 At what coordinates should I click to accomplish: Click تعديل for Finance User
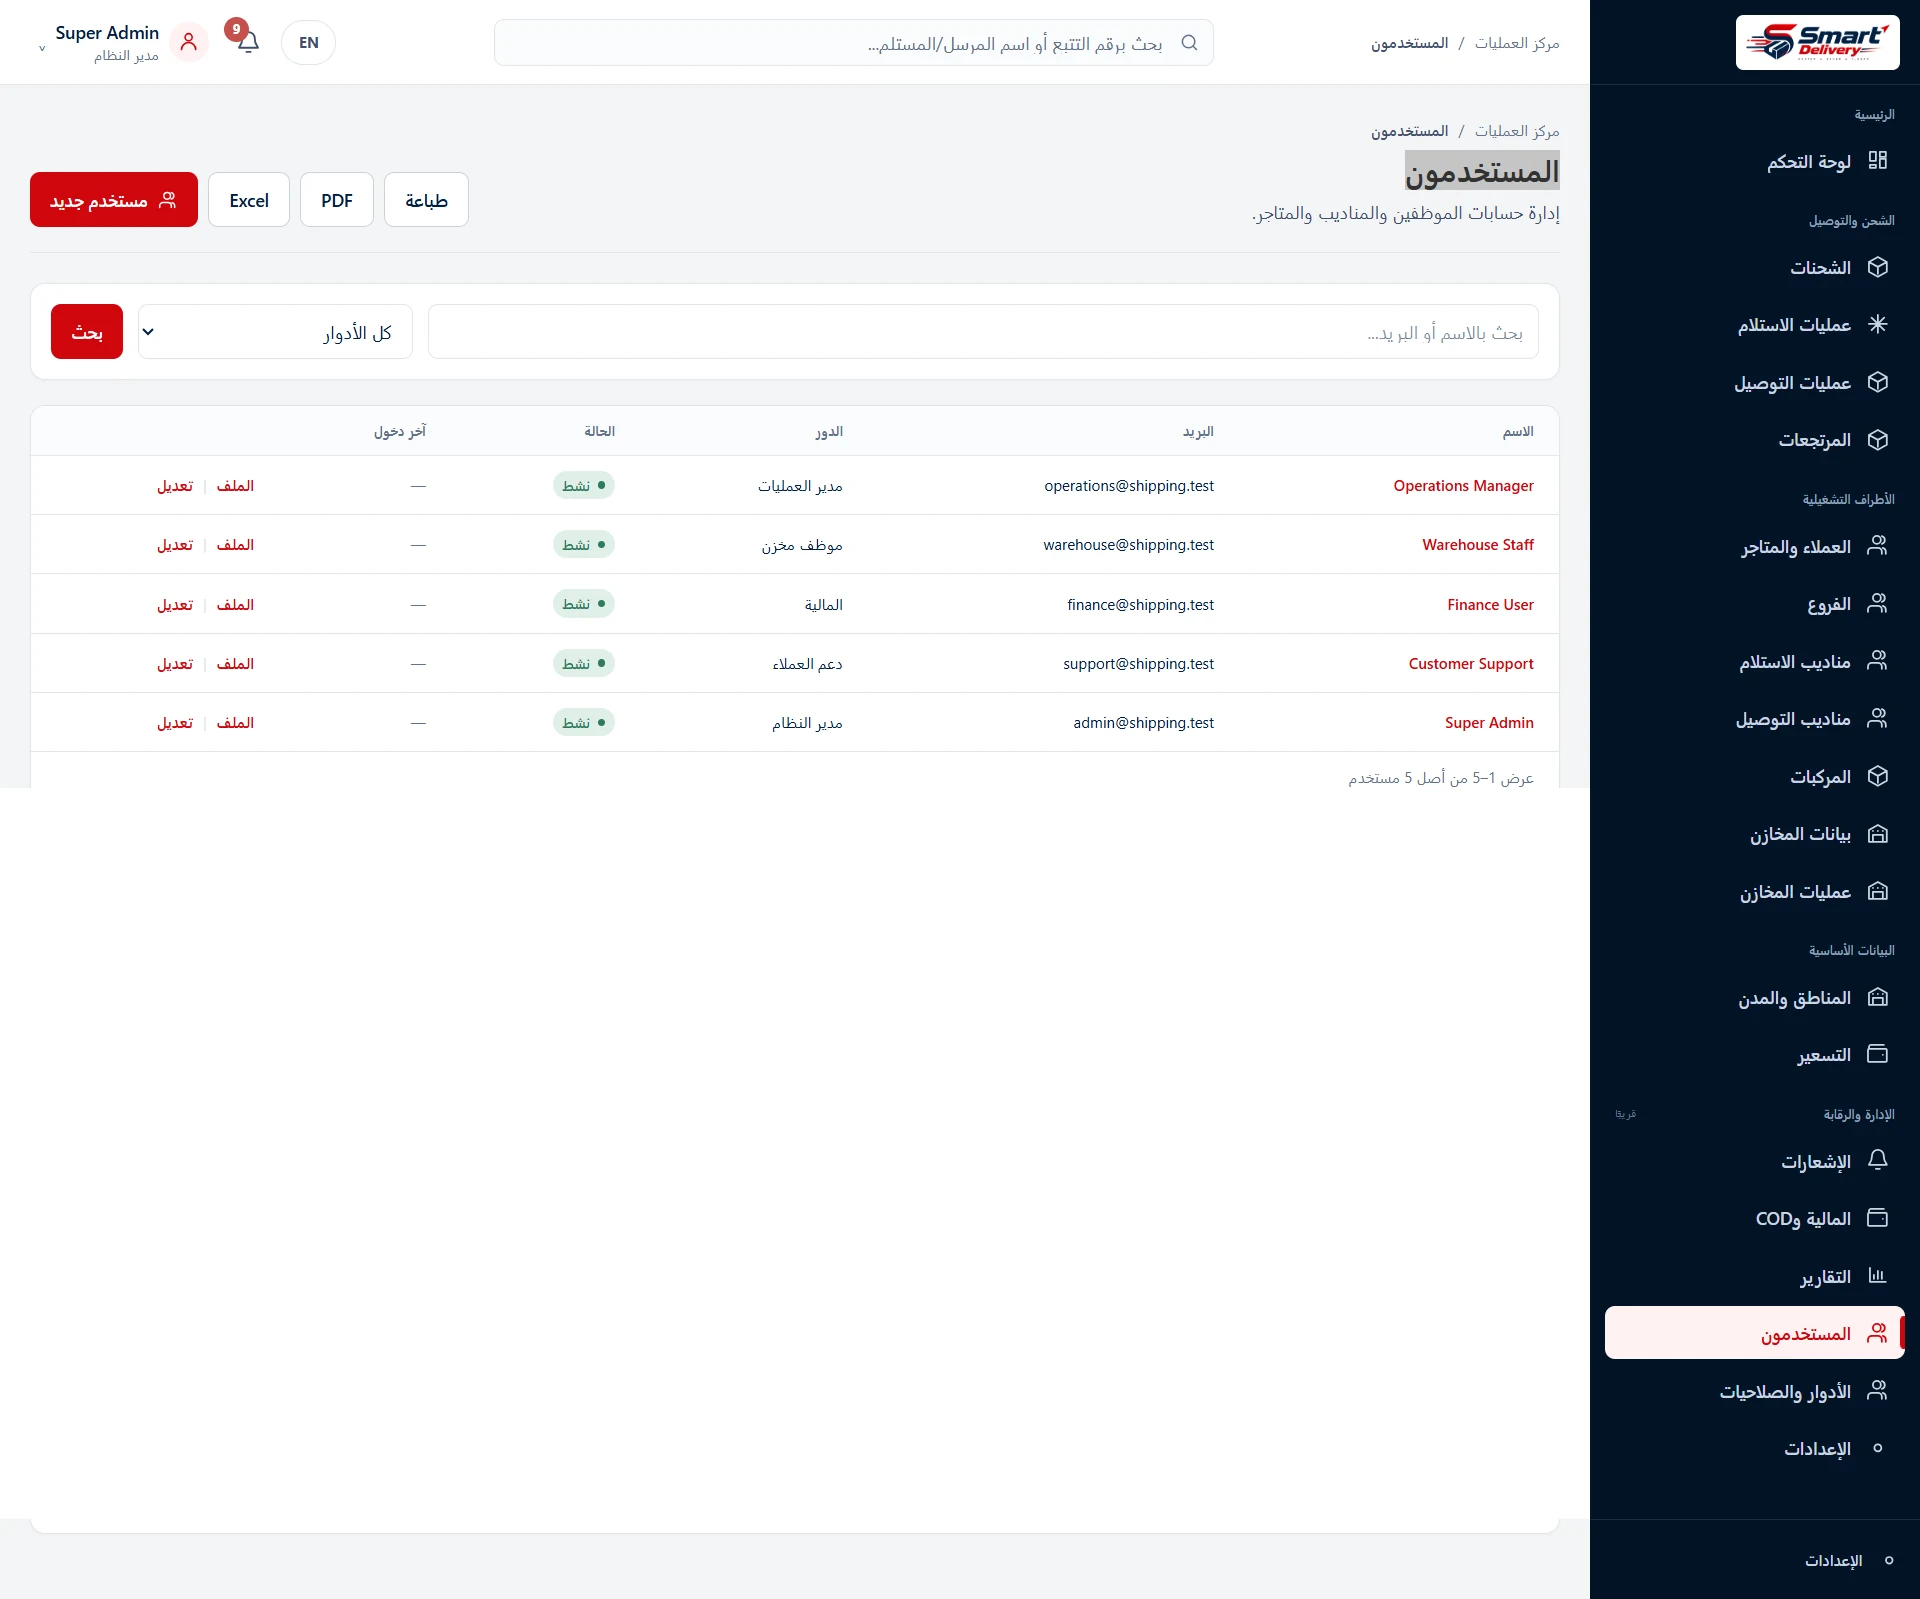point(175,605)
